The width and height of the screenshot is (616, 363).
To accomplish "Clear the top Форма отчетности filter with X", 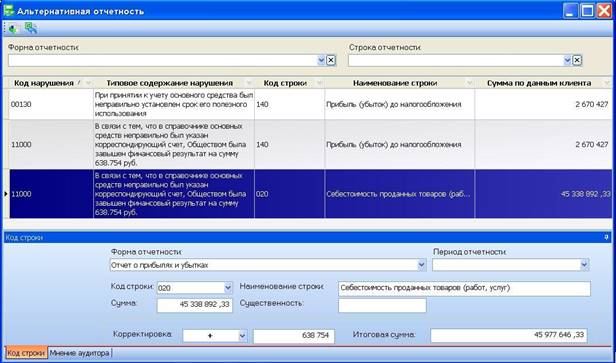I will click(331, 60).
